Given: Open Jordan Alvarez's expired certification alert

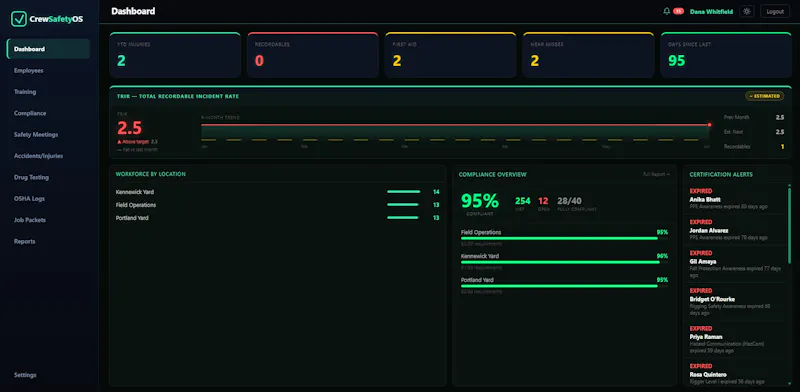Looking at the screenshot, I should tap(735, 230).
